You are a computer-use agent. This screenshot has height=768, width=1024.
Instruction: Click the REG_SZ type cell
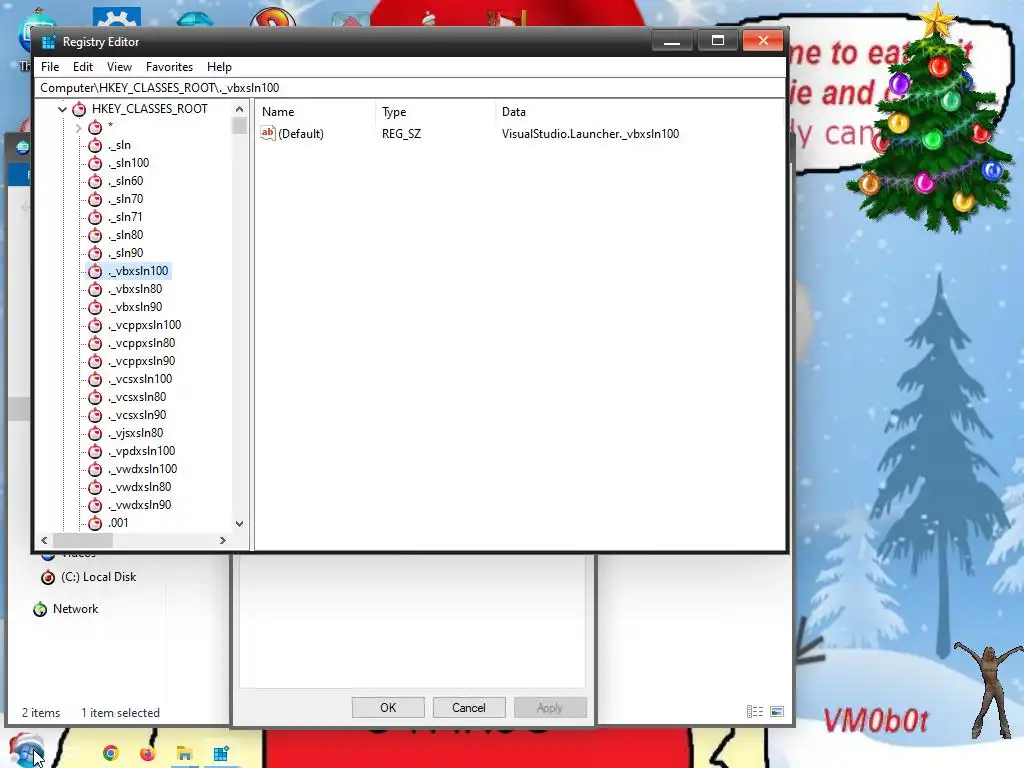[401, 134]
